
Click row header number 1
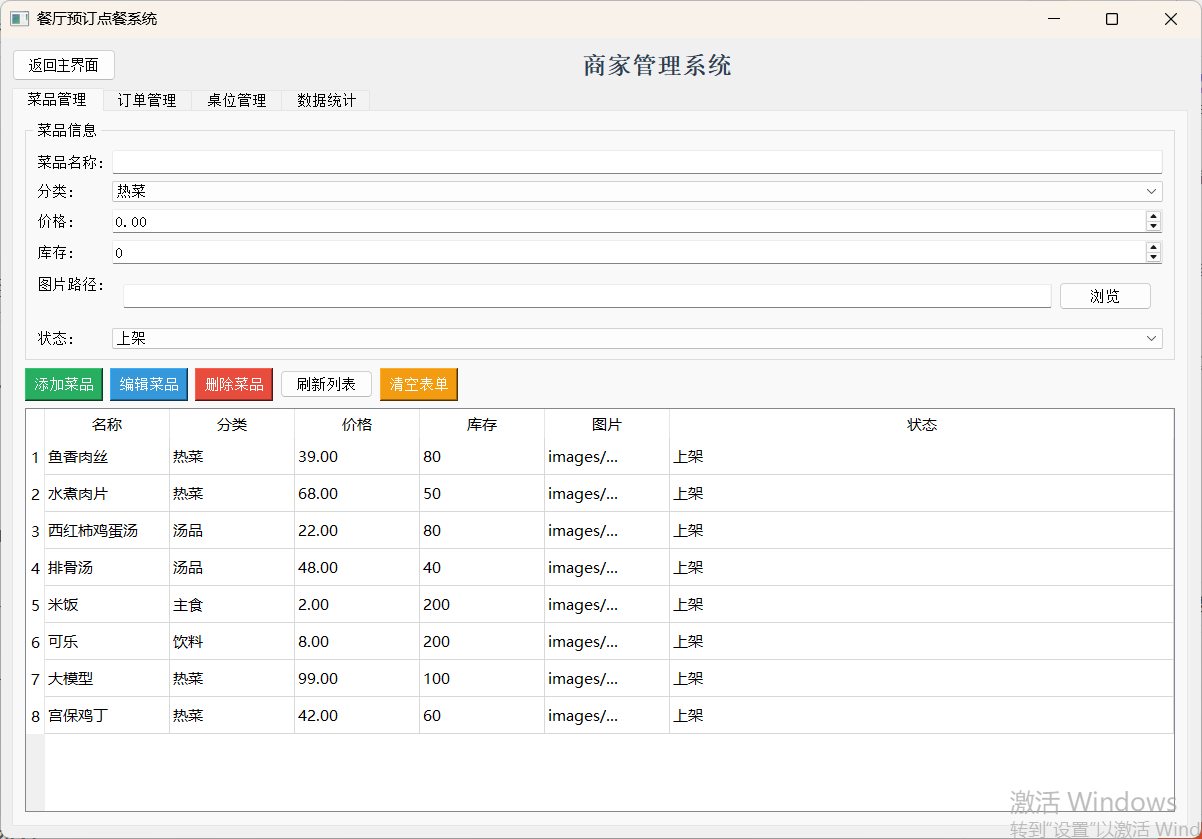[35, 457]
